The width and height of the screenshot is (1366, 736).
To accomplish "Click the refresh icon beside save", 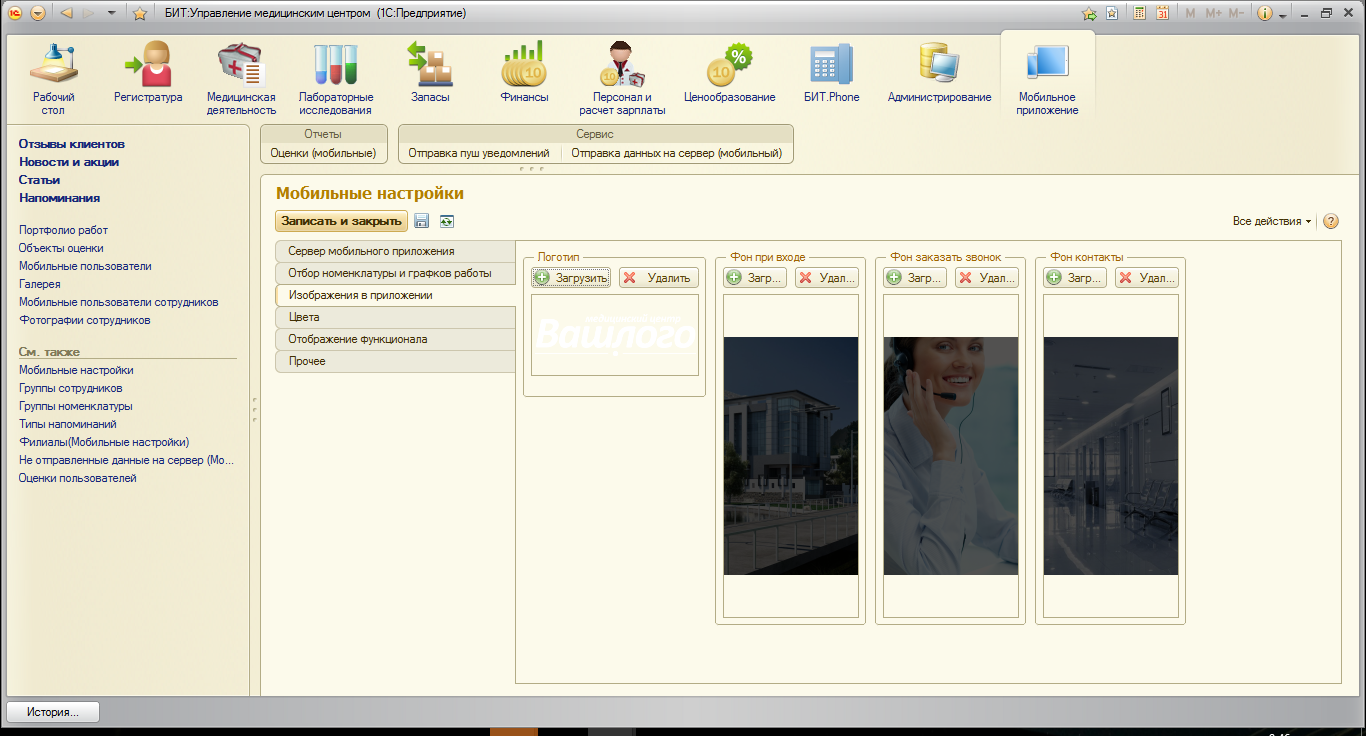I will click(x=446, y=221).
